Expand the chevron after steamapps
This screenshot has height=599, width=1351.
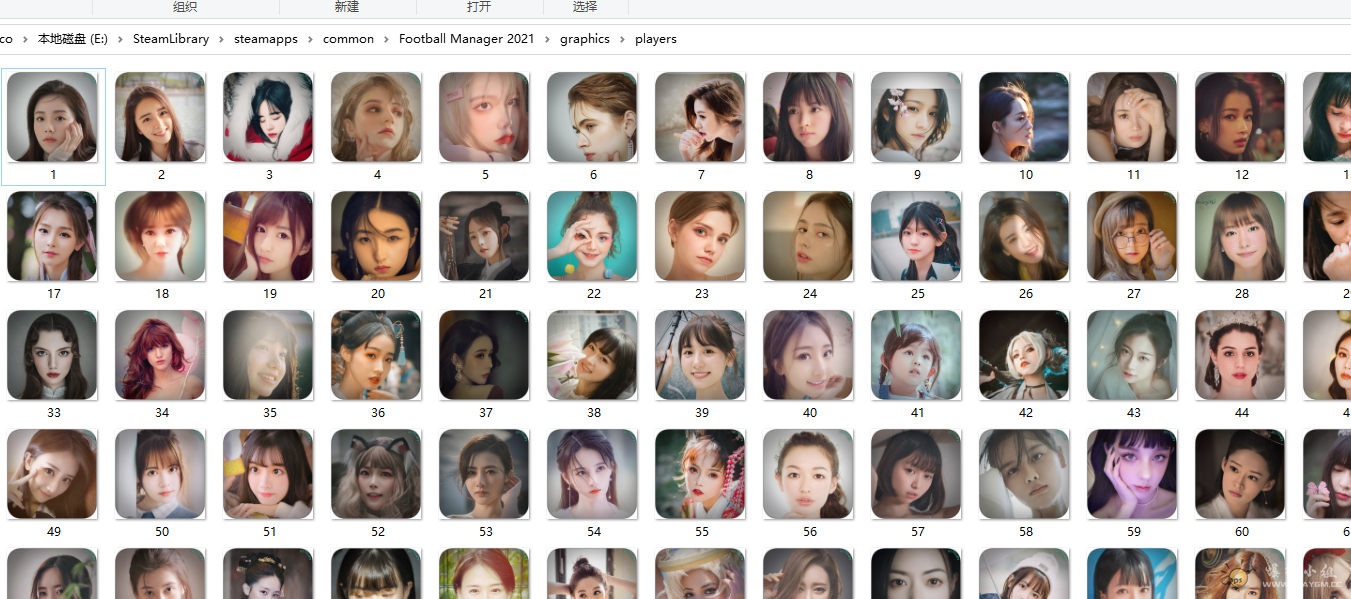coord(311,39)
